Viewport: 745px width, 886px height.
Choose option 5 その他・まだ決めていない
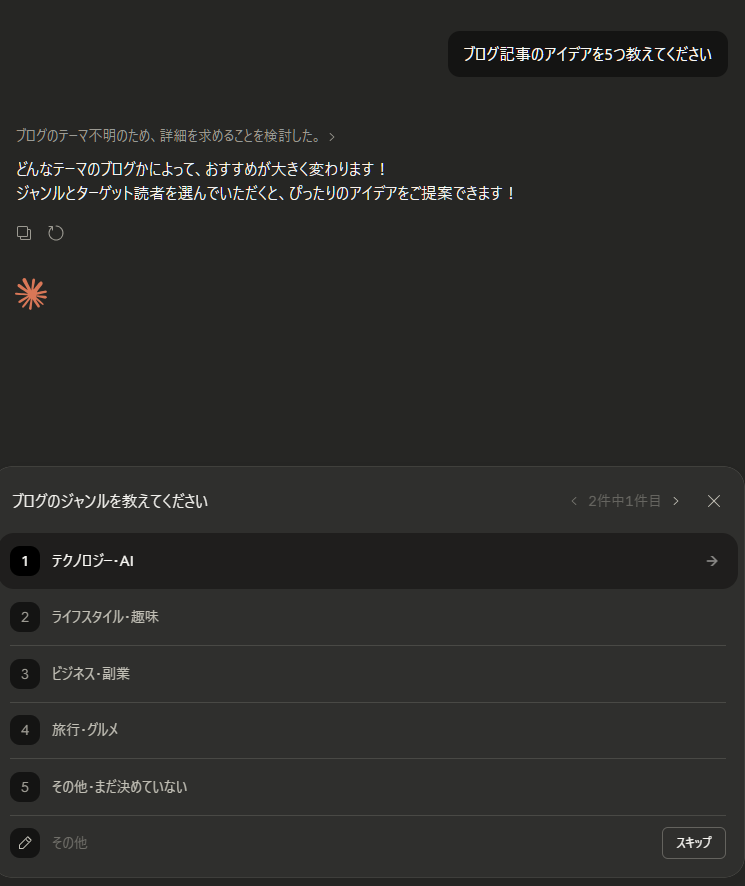click(368, 787)
